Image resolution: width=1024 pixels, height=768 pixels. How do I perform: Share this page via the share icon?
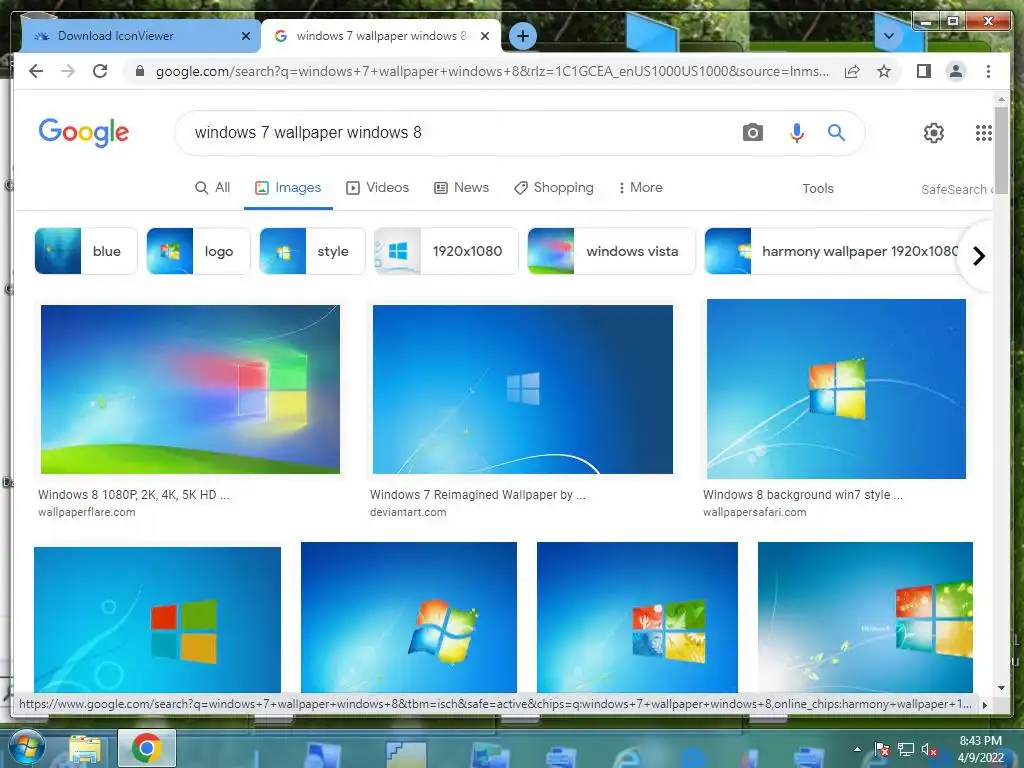[852, 71]
